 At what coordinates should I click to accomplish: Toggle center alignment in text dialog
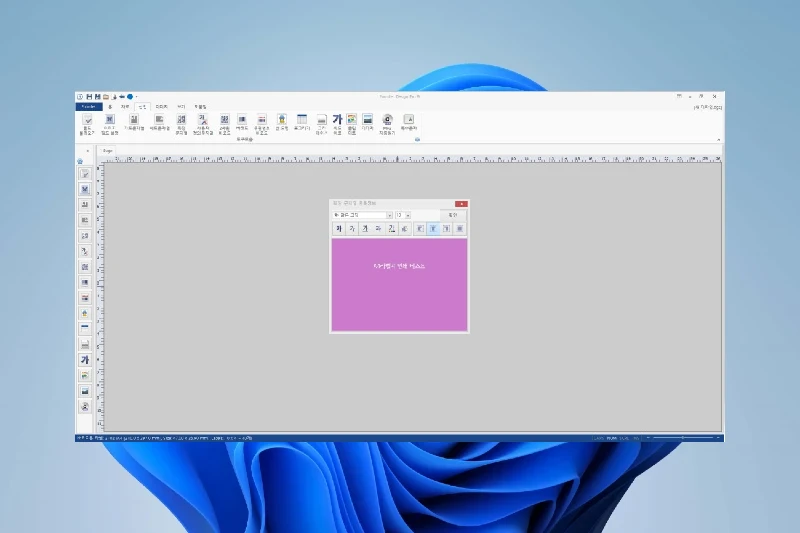pos(433,229)
